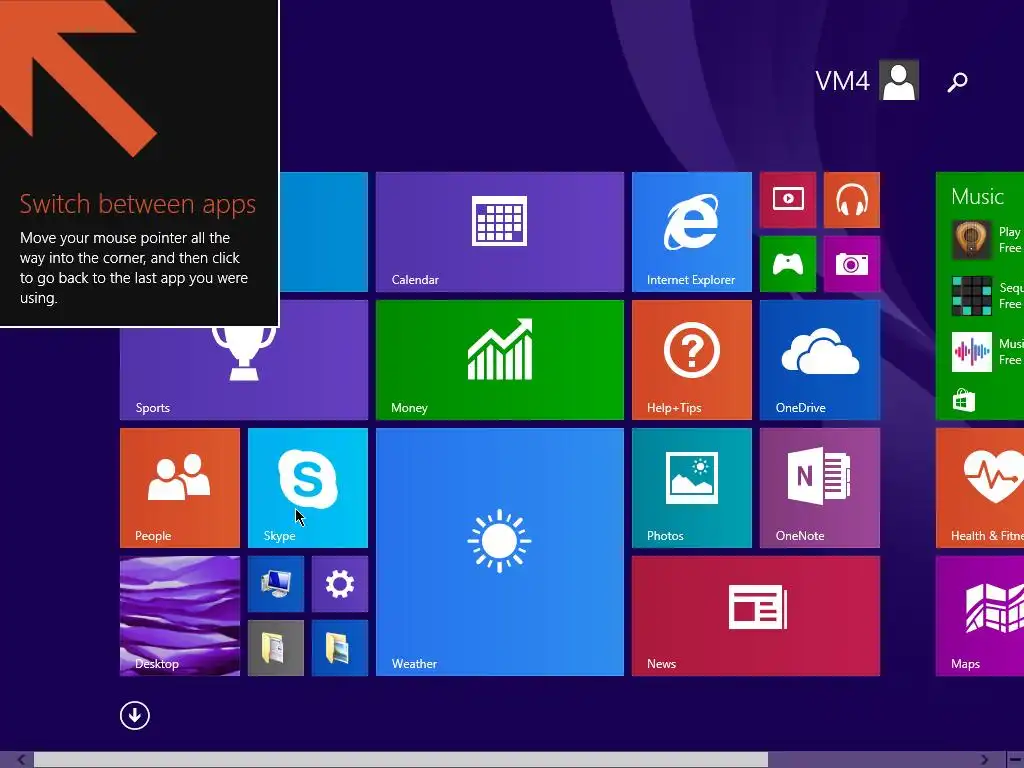
Task: Open the Documents folder tile
Action: point(276,648)
